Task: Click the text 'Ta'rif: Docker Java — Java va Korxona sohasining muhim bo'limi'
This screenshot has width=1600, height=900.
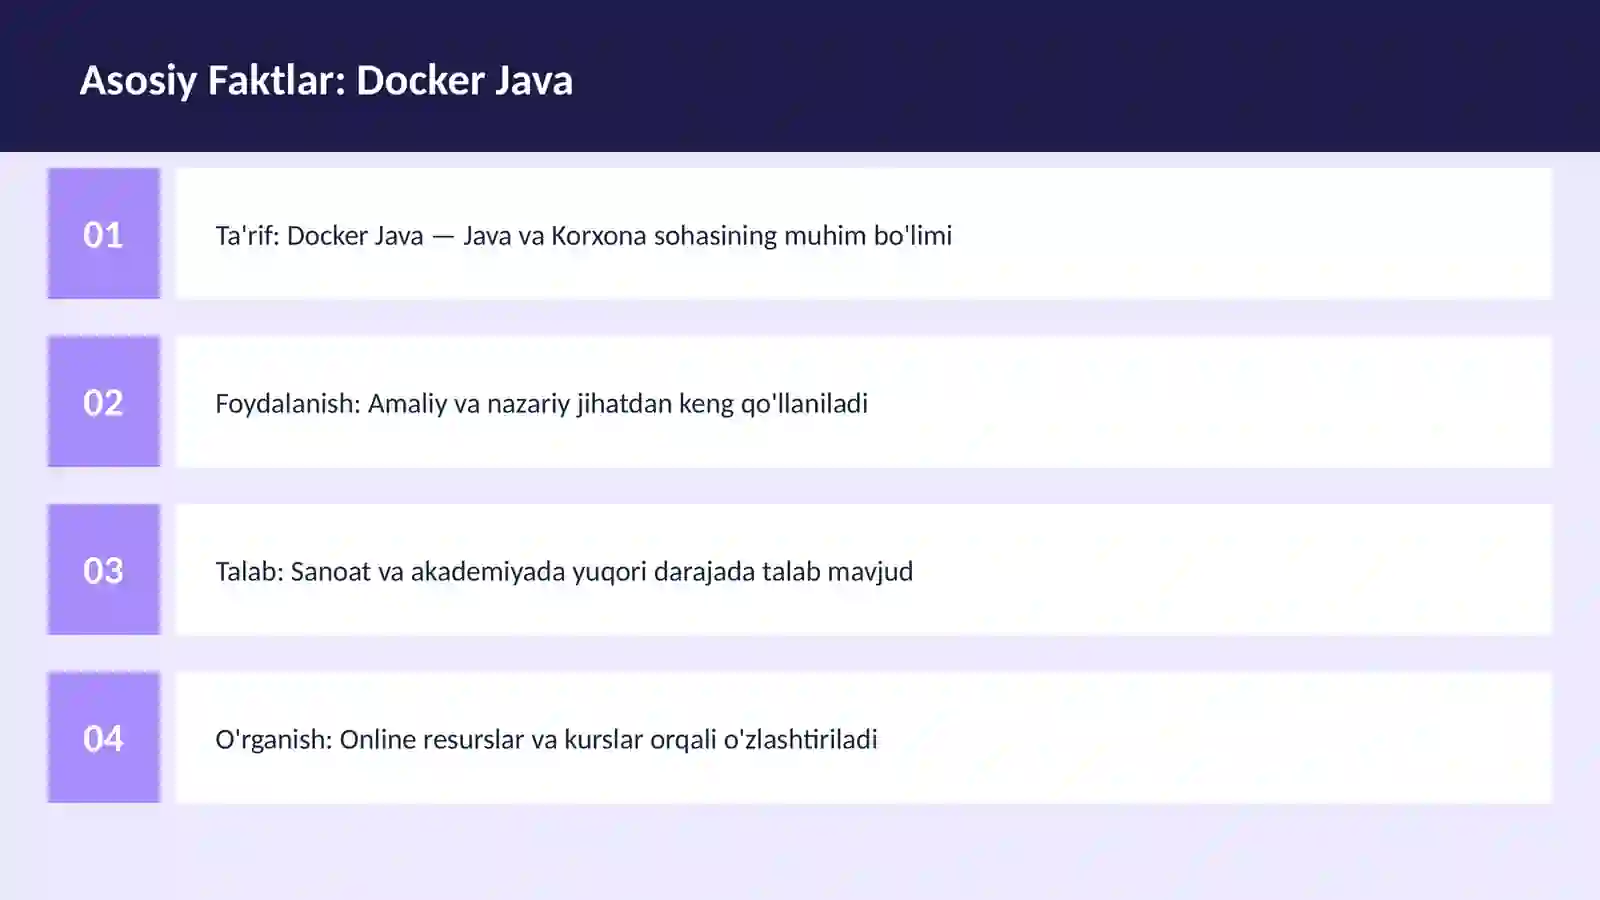Action: pyautogui.click(x=583, y=235)
